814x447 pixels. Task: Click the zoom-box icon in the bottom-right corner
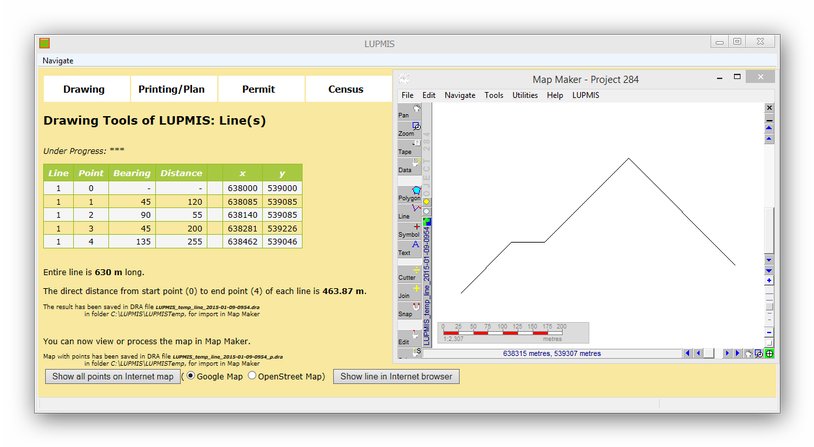759,354
